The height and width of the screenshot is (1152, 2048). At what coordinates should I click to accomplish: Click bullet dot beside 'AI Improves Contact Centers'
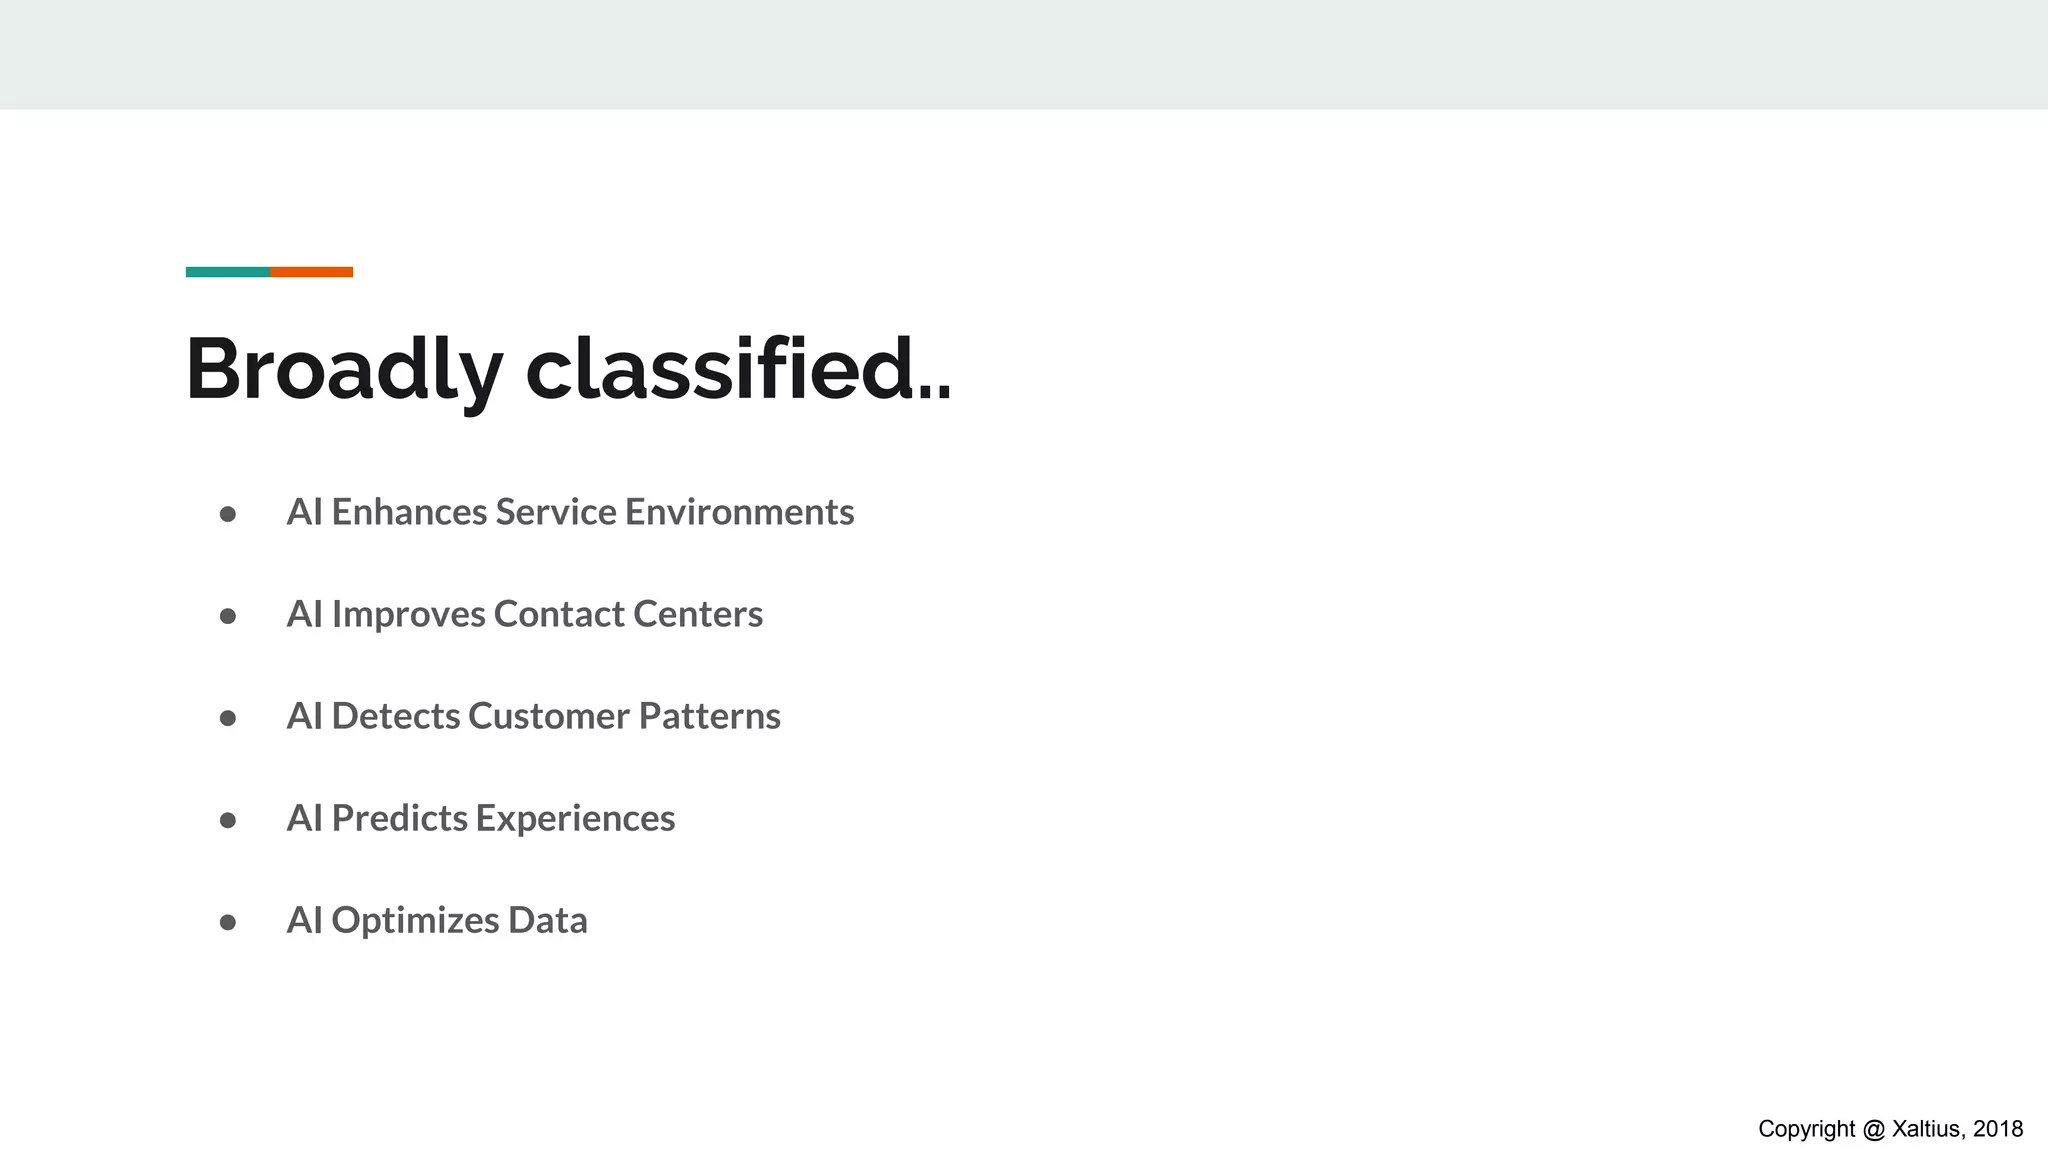pos(228,616)
